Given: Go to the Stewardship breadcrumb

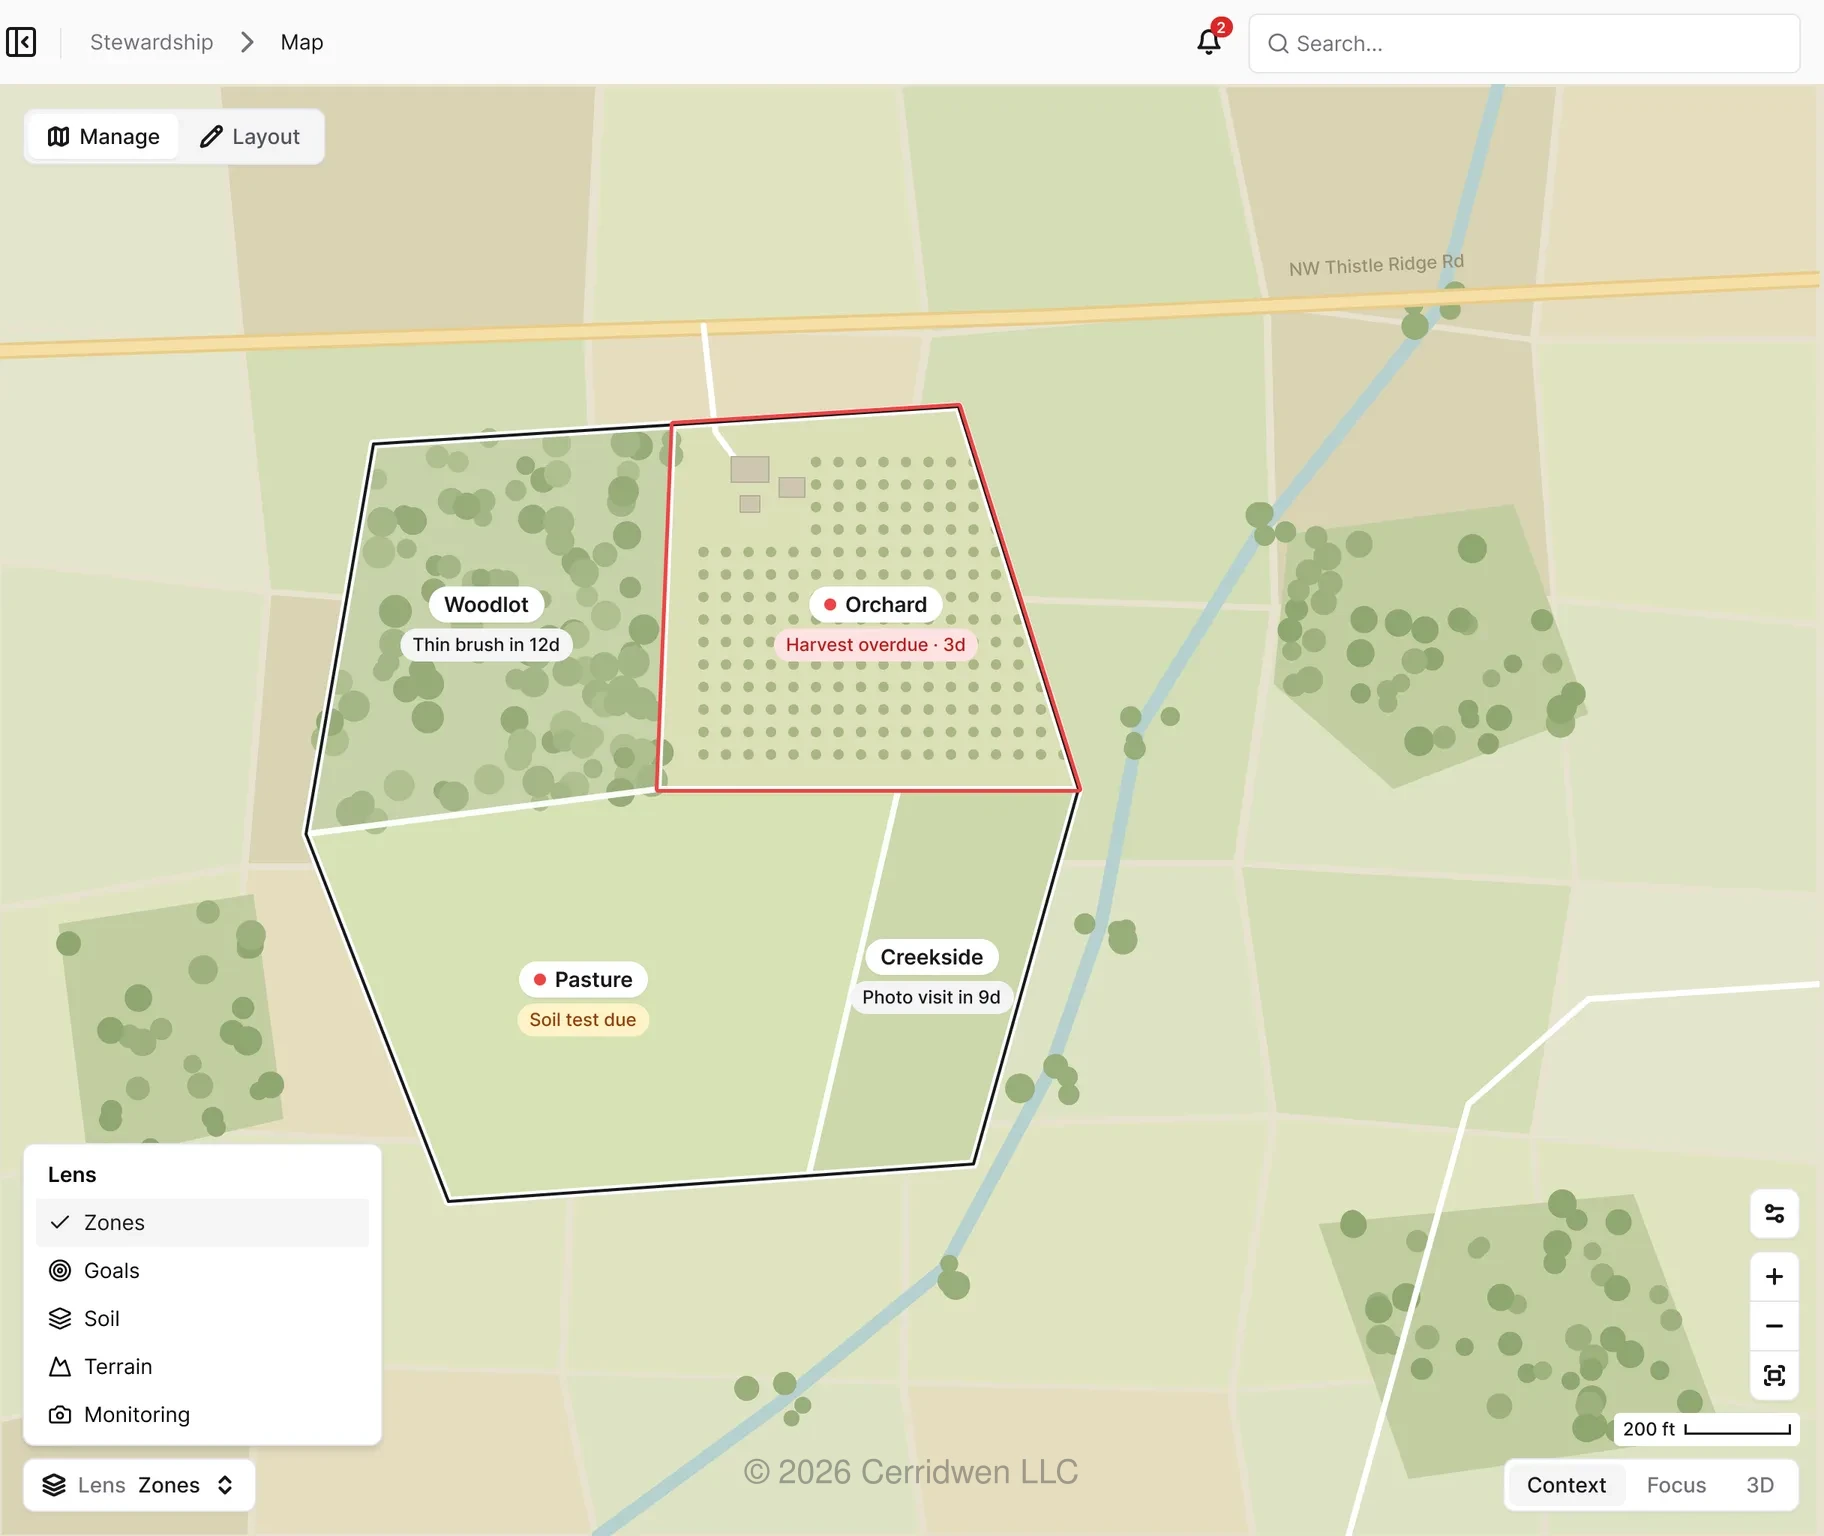Looking at the screenshot, I should pos(151,42).
